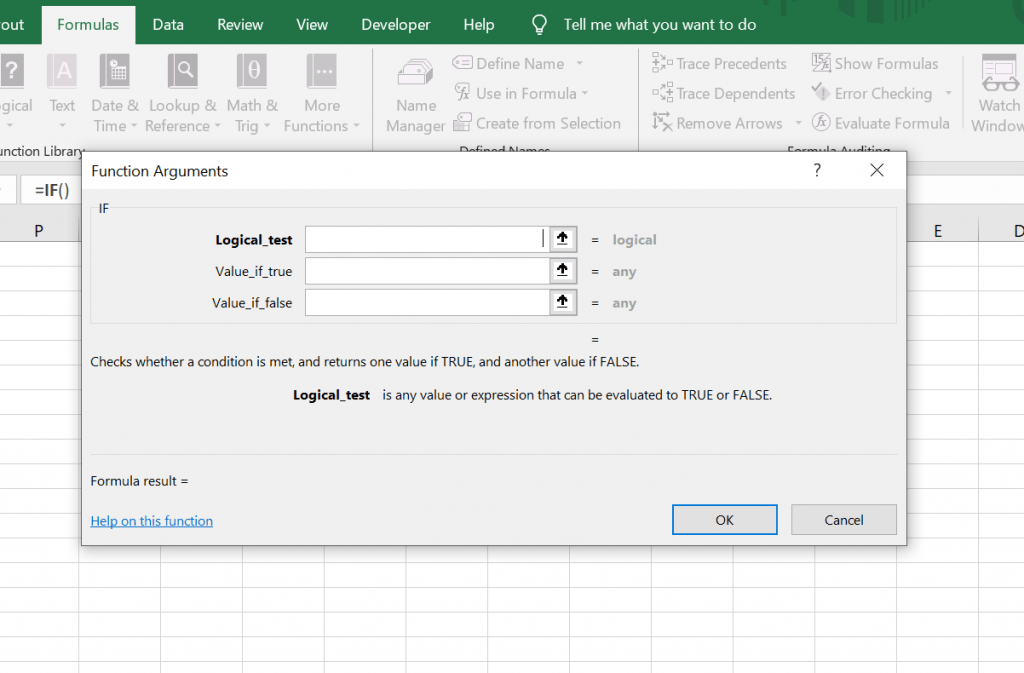This screenshot has width=1024, height=673.
Task: Confirm the function with the OK button
Action: [x=725, y=520]
